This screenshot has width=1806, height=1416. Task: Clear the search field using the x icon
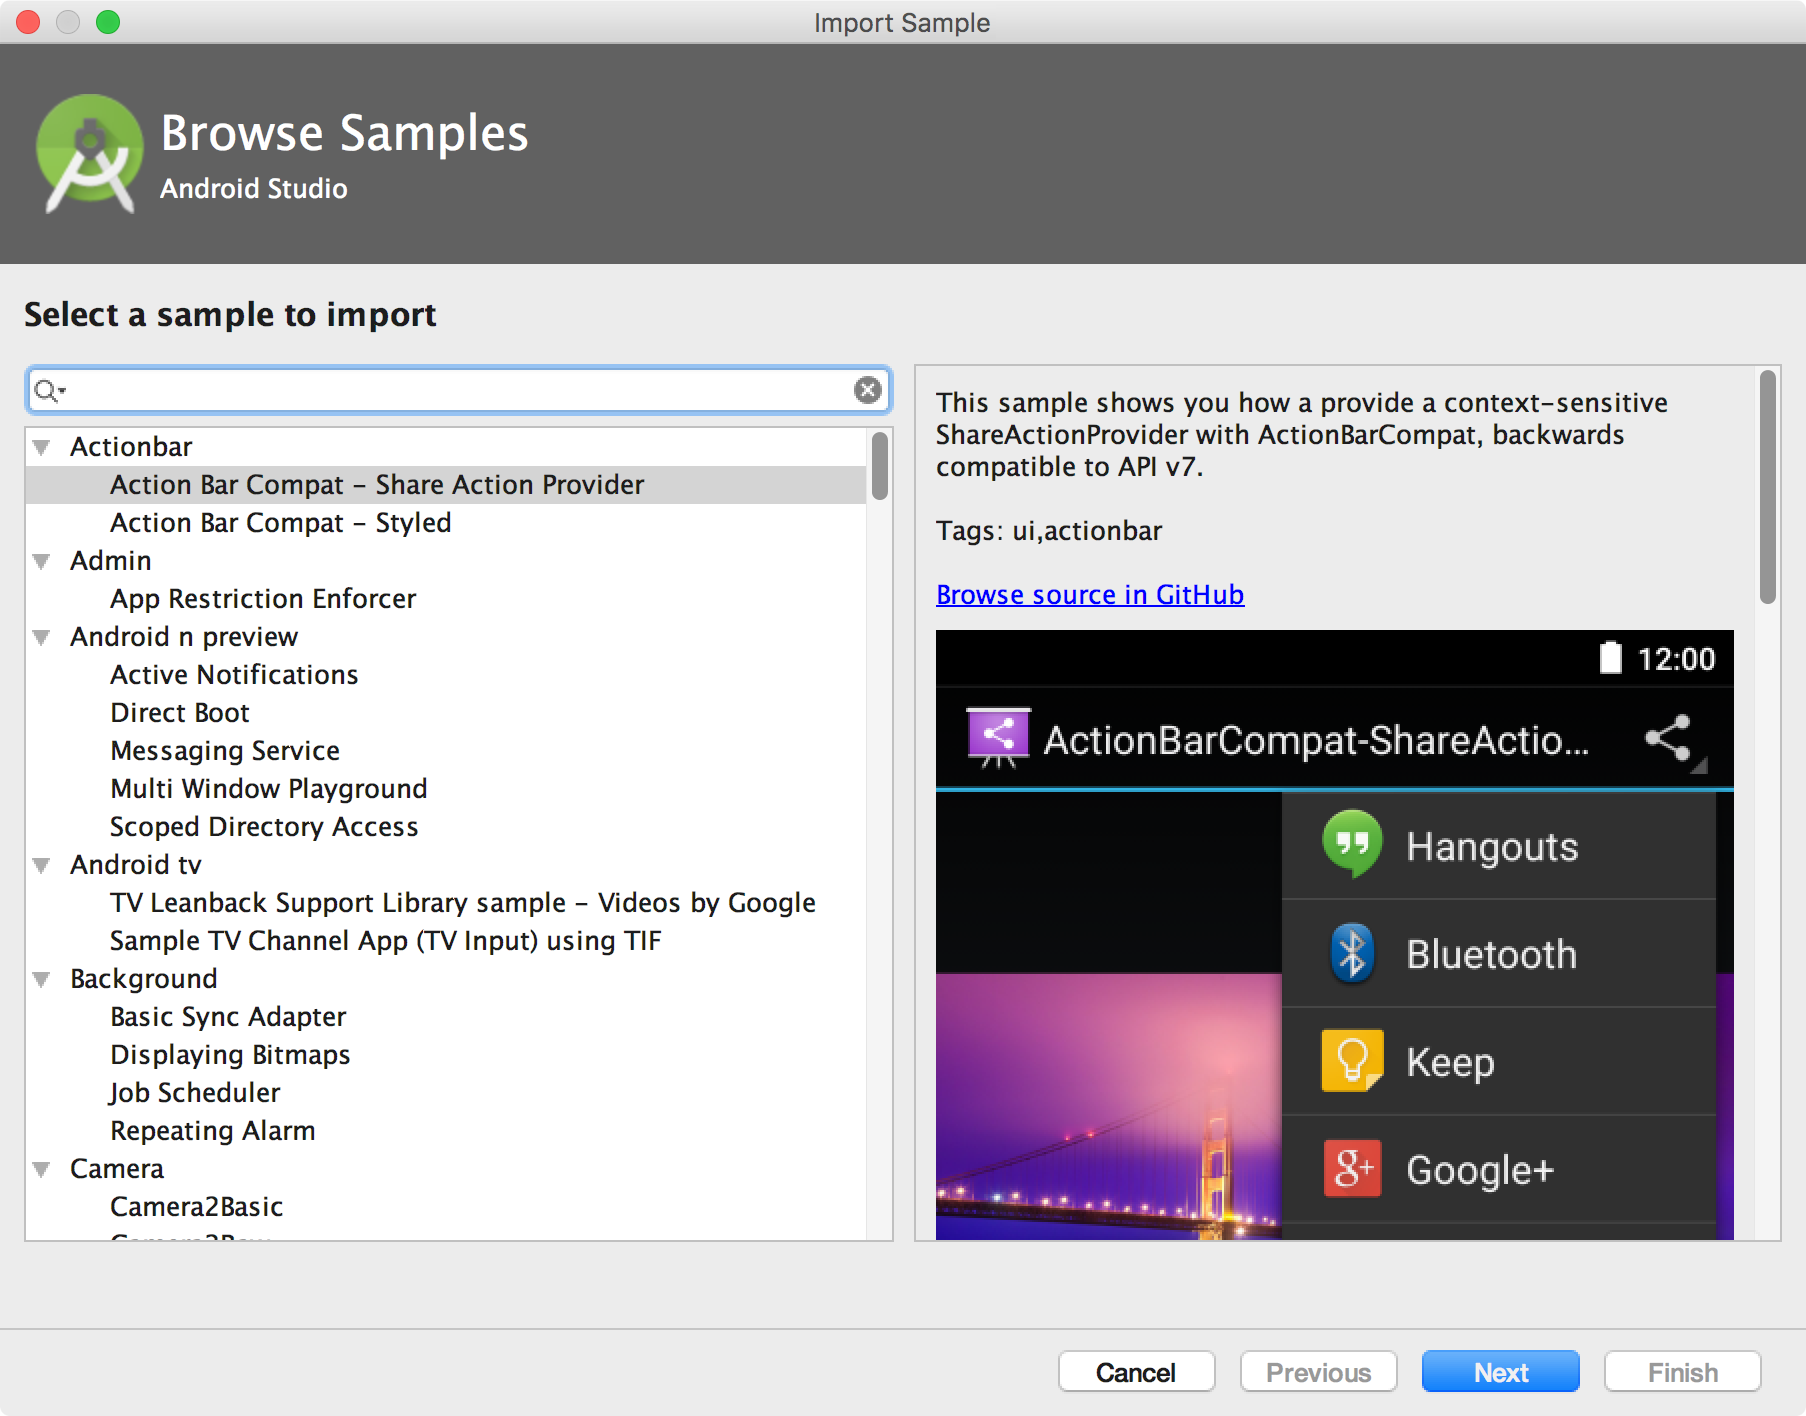(x=866, y=391)
